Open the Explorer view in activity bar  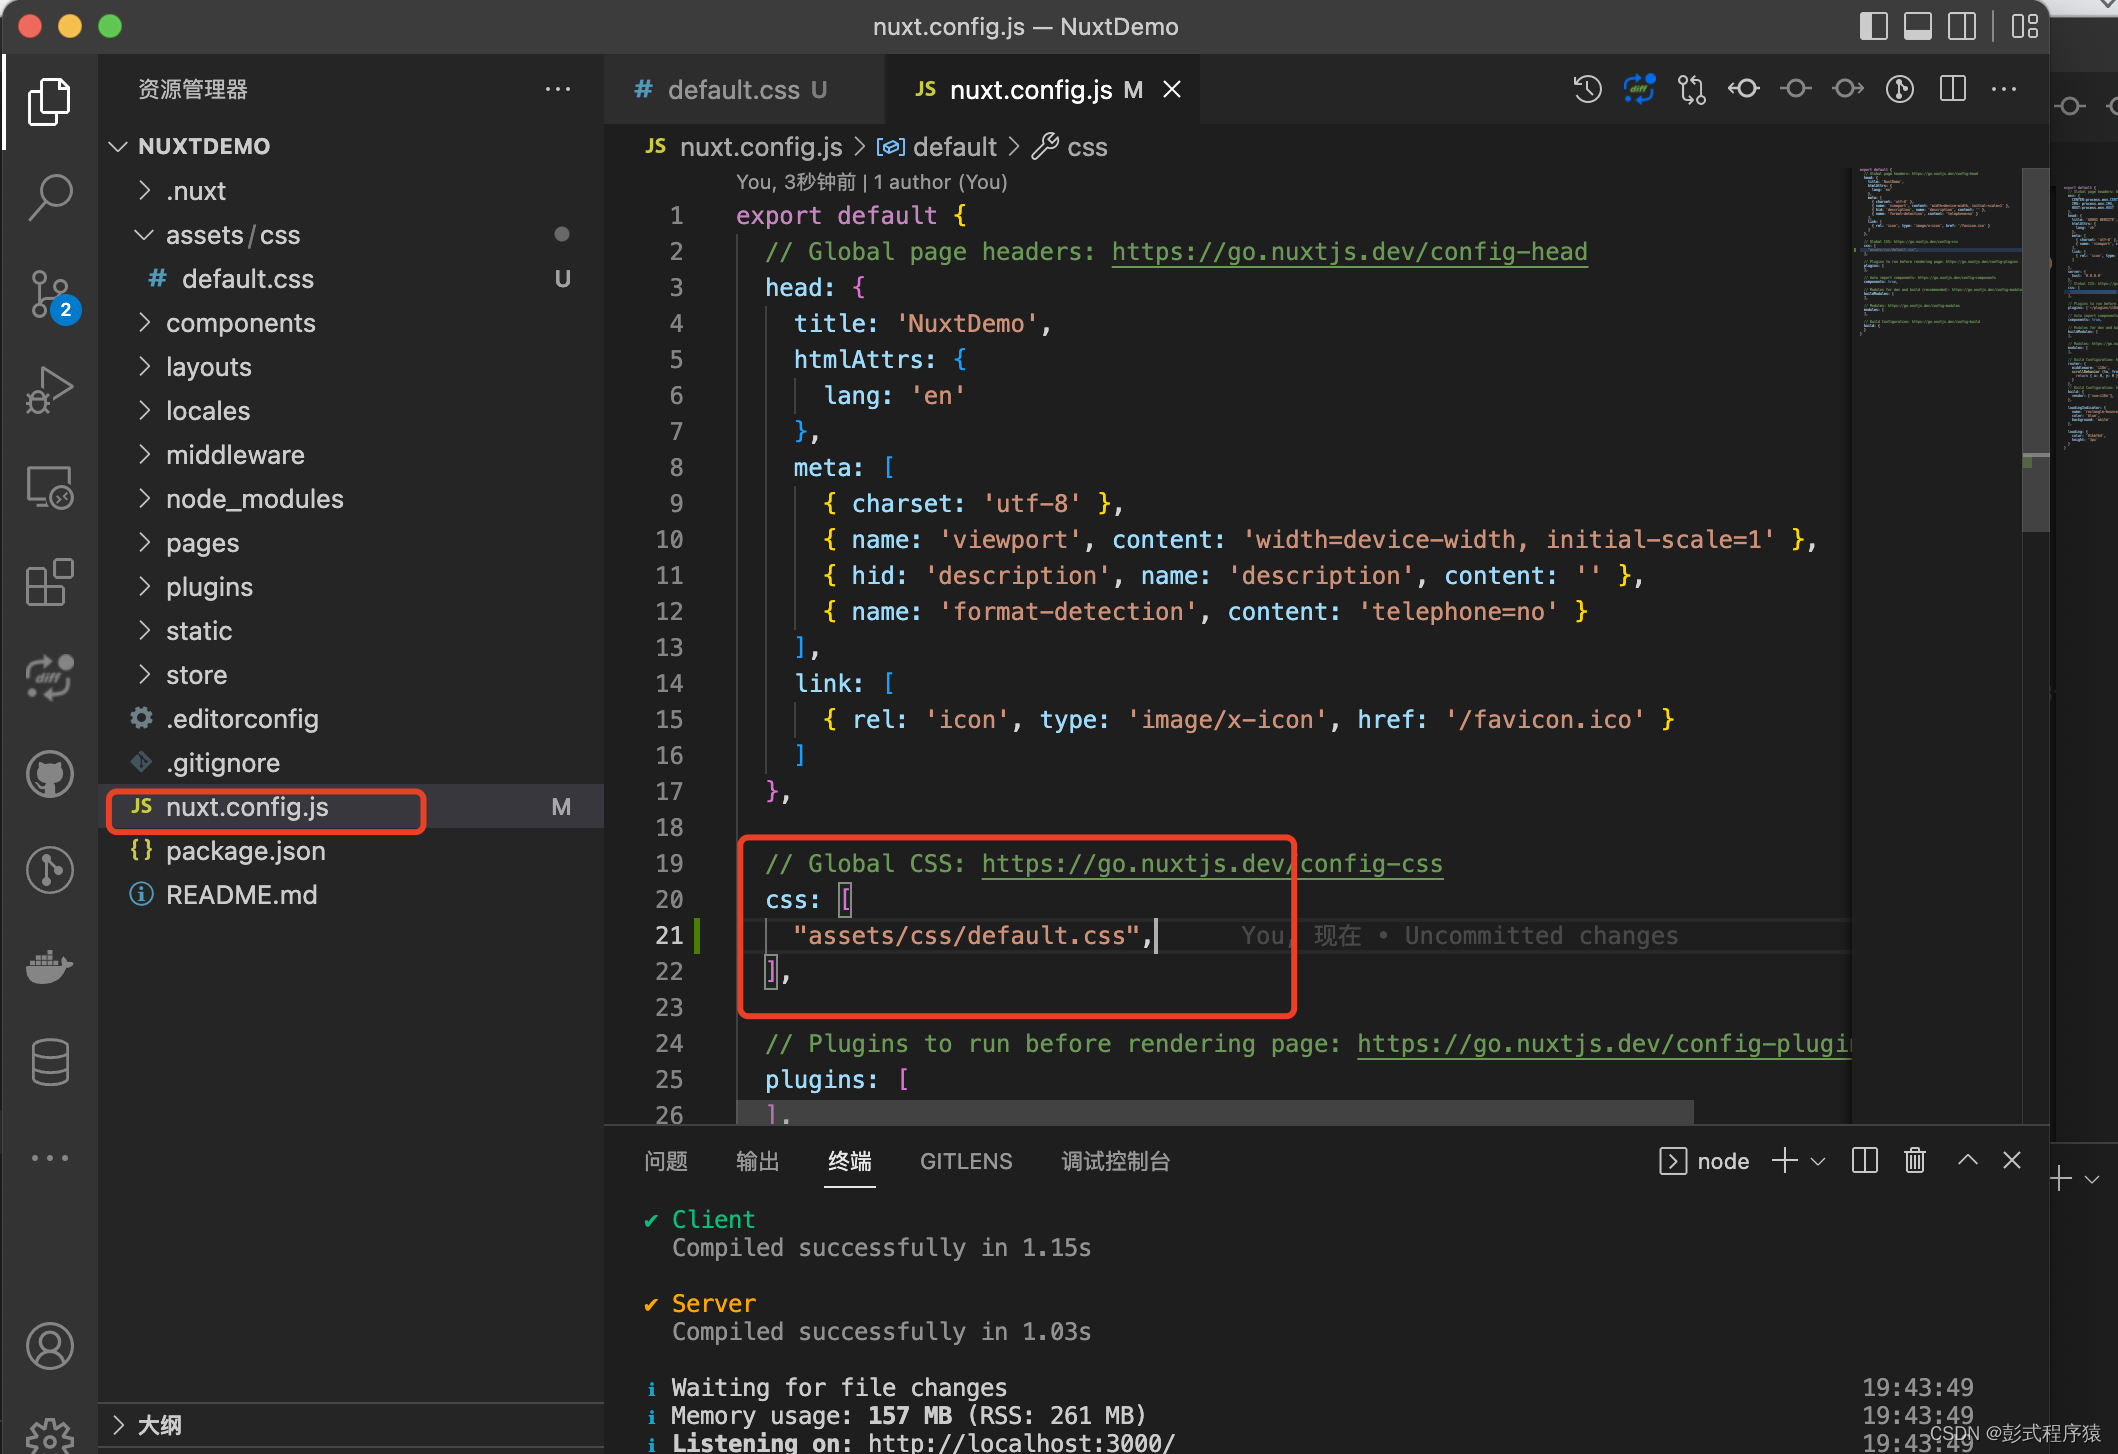[49, 102]
